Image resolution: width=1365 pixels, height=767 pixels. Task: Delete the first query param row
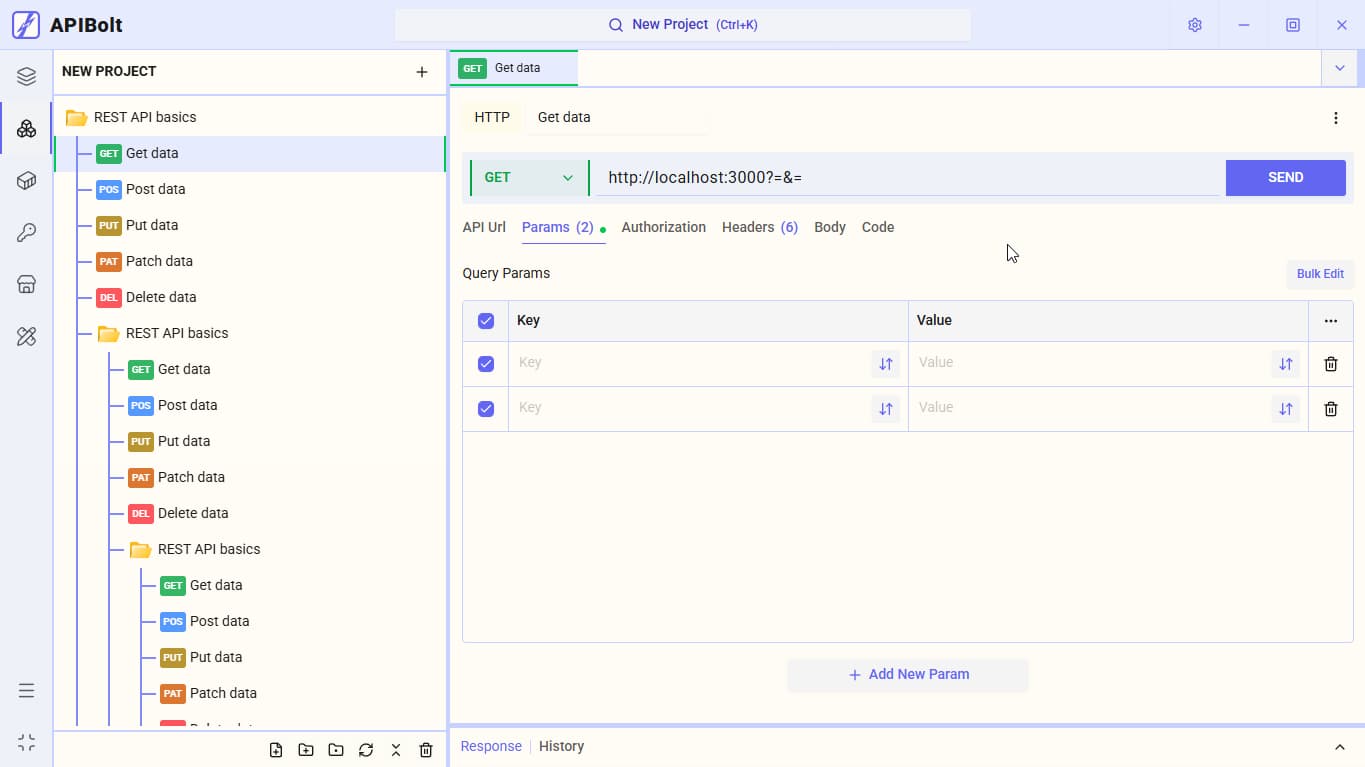(x=1331, y=364)
